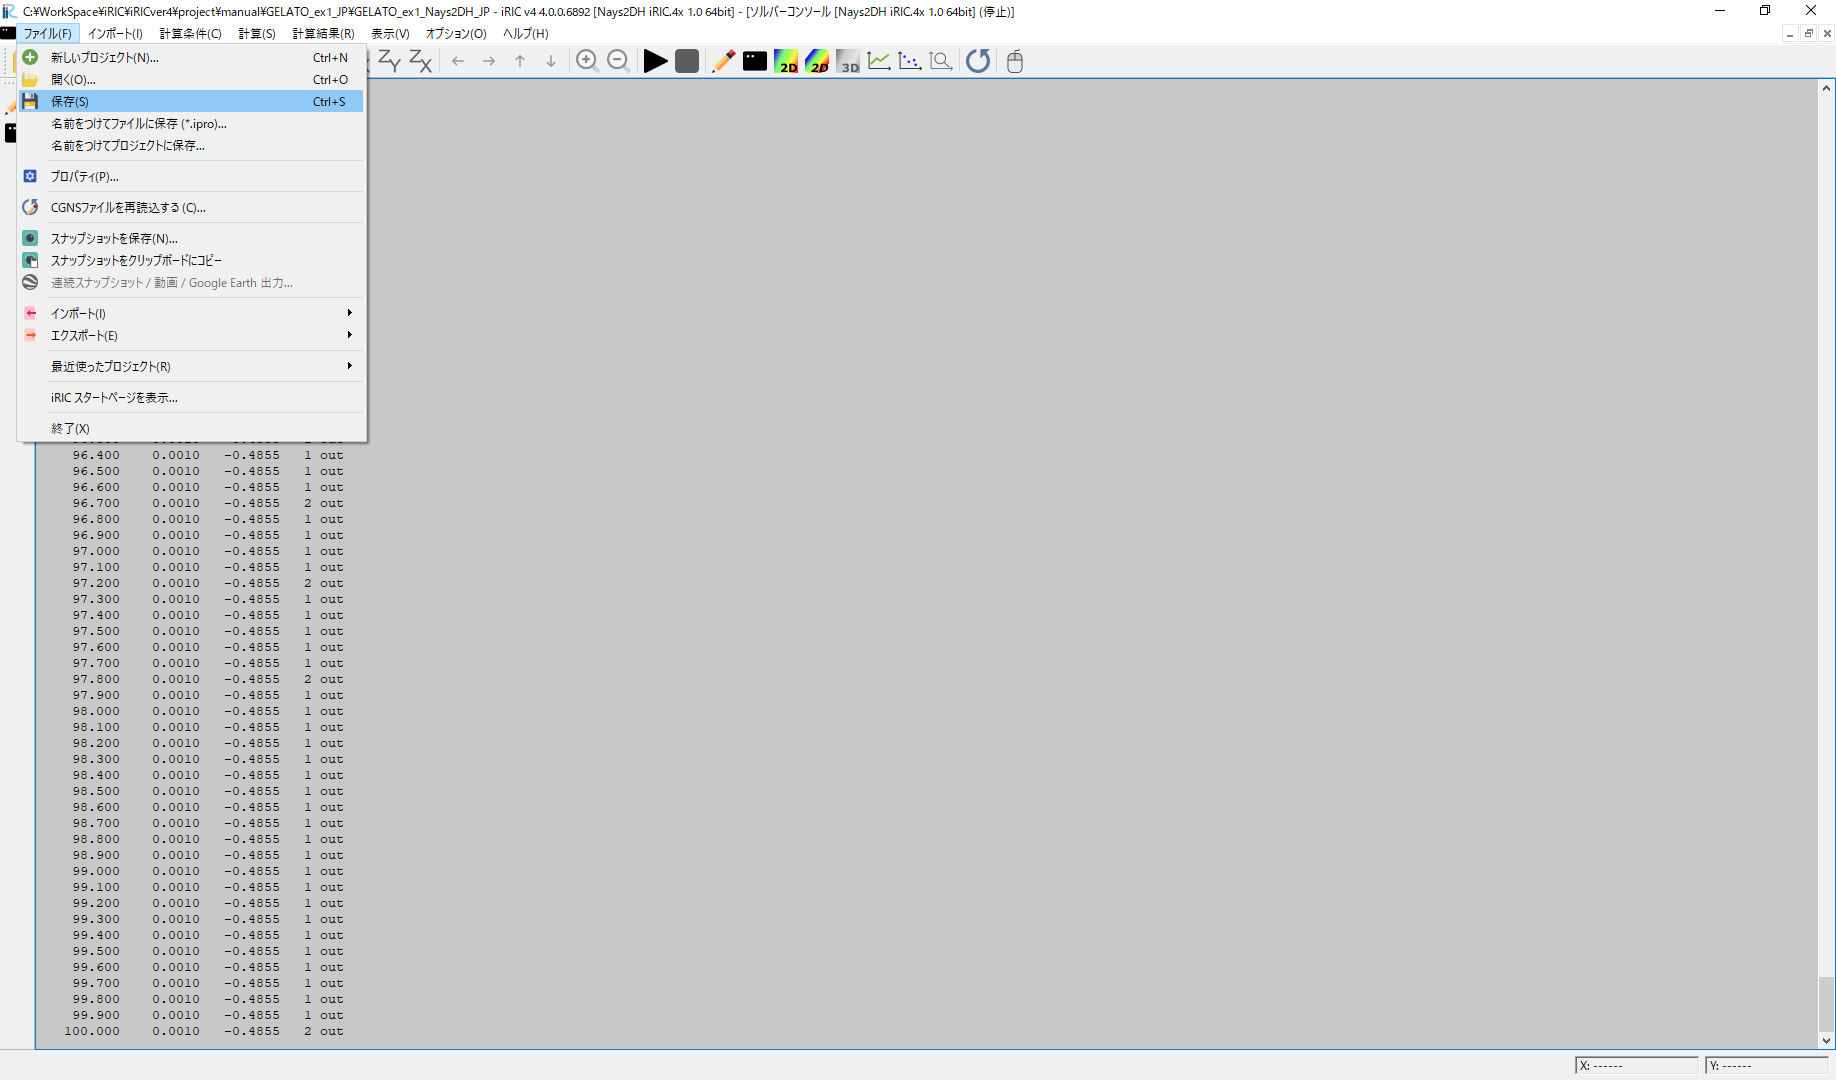Choose 開く(O)... menu entry

191,79
